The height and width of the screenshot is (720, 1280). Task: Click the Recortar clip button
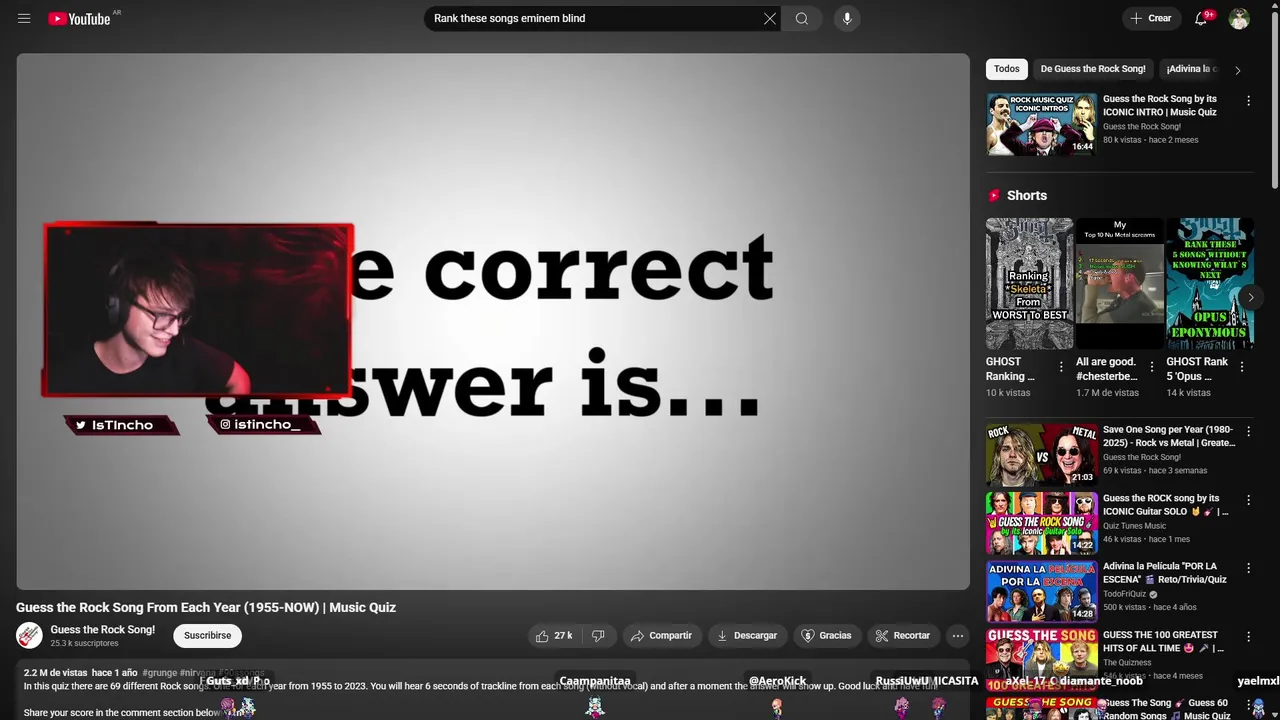(903, 636)
